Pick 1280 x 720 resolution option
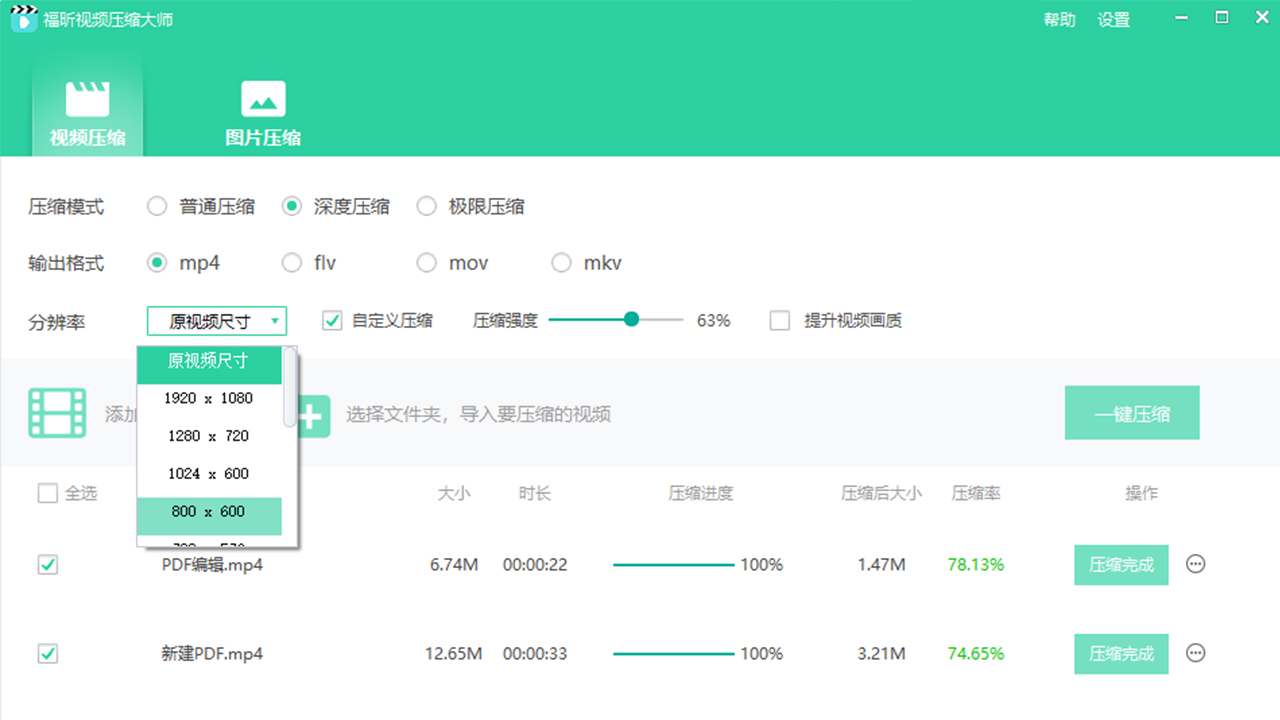 tap(209, 436)
